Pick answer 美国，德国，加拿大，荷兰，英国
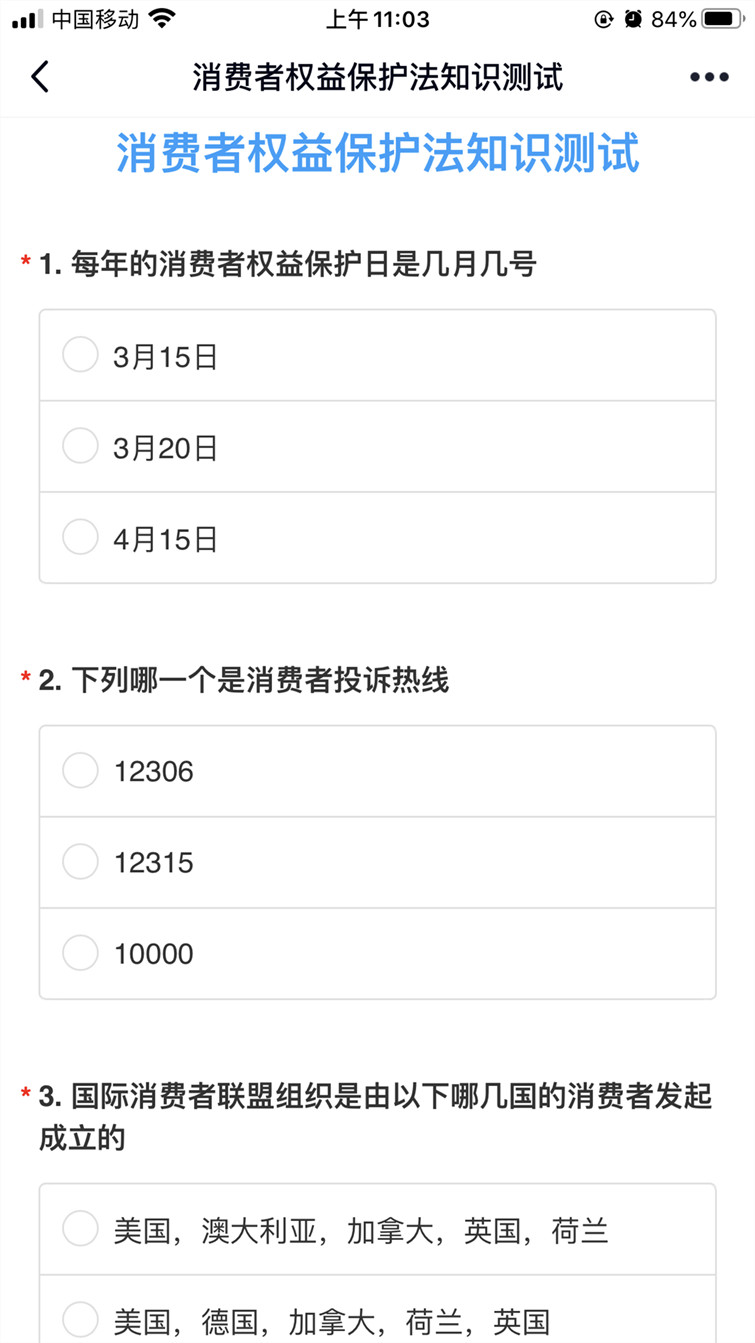This screenshot has width=755, height=1343. pyautogui.click(x=80, y=1320)
